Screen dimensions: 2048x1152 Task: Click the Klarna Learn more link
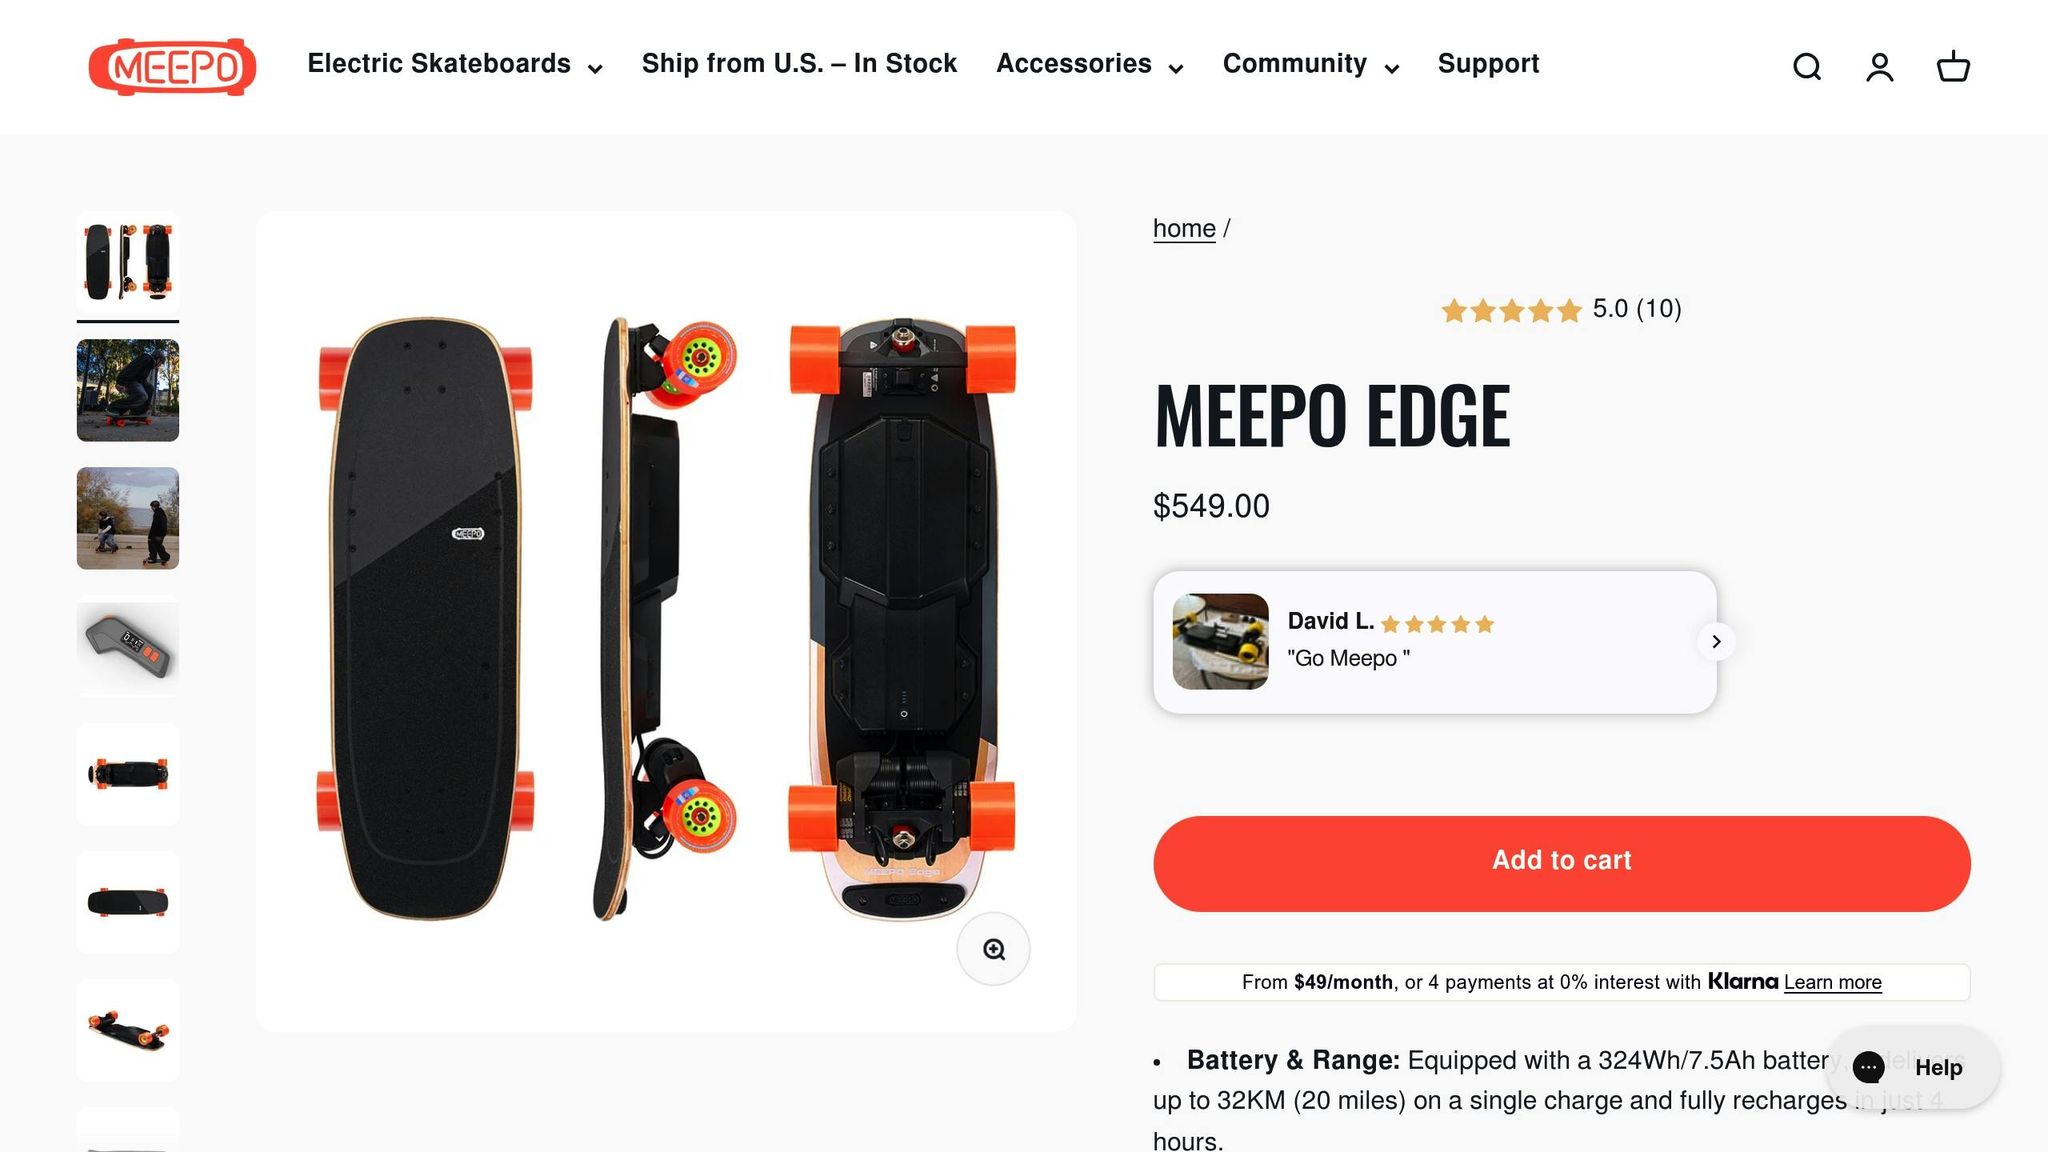1832,982
